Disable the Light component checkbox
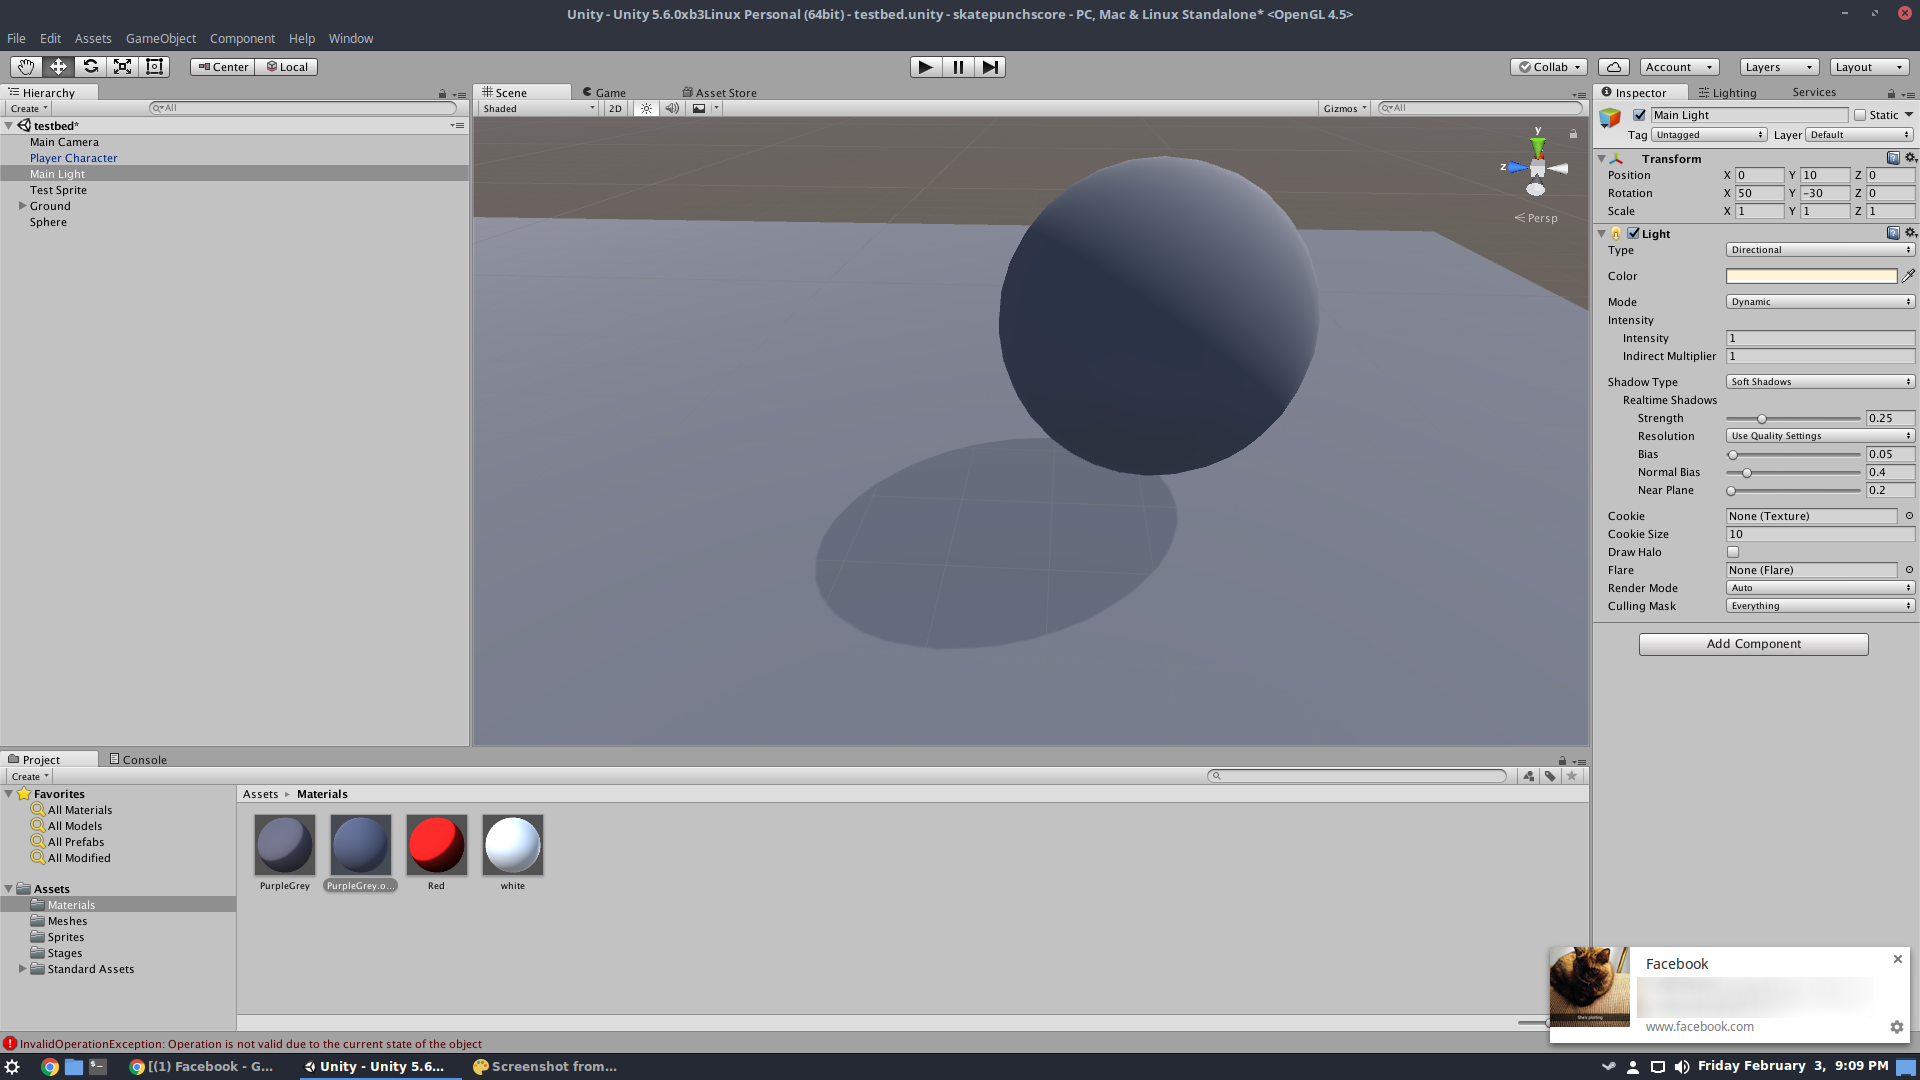The image size is (1920, 1080). coord(1633,233)
